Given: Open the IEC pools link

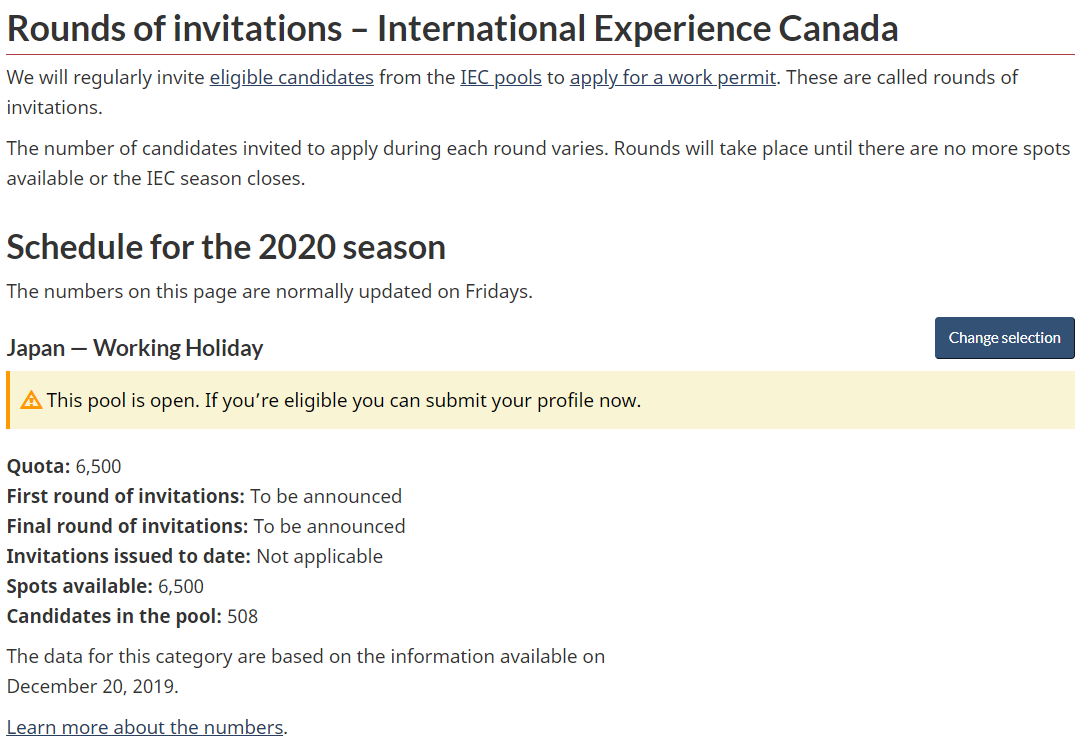Looking at the screenshot, I should (x=501, y=77).
